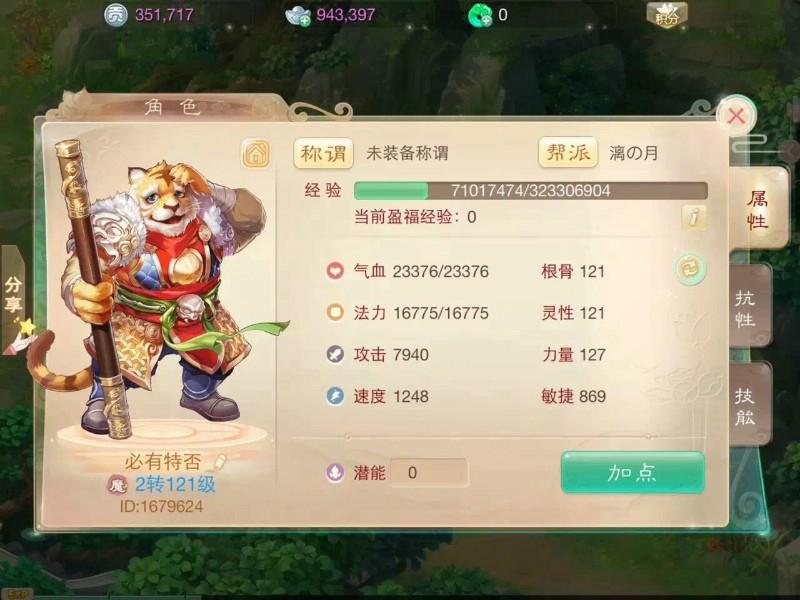Add silver via the plus ingot icon
Viewport: 800px width, 600px height.
pyautogui.click(x=298, y=15)
